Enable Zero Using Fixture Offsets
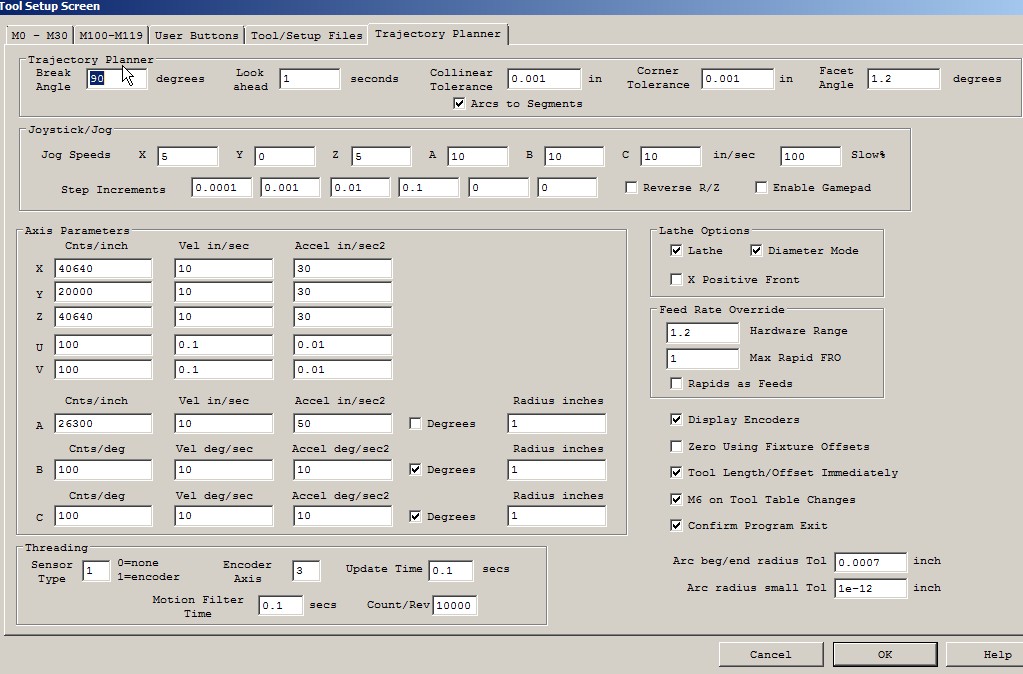 [x=677, y=447]
